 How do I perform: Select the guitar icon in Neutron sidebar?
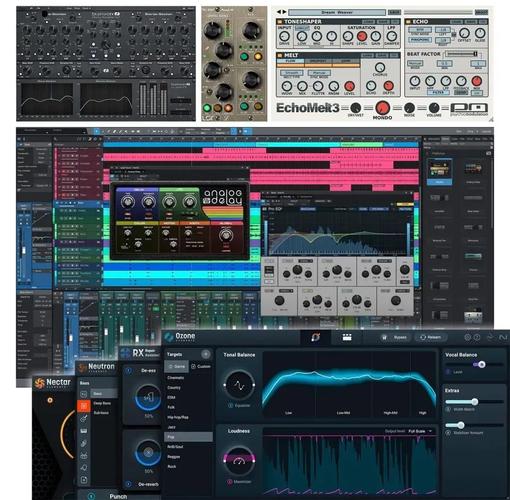click(x=84, y=418)
